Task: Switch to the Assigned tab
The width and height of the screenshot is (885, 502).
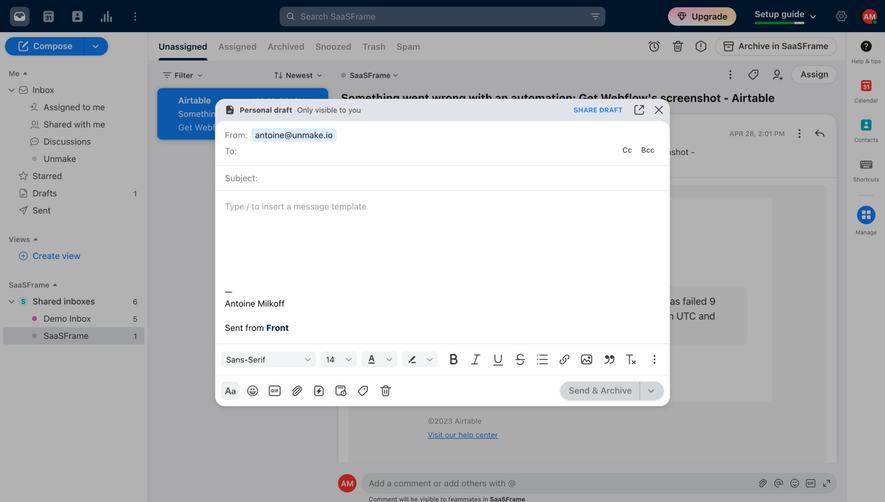Action: click(237, 47)
